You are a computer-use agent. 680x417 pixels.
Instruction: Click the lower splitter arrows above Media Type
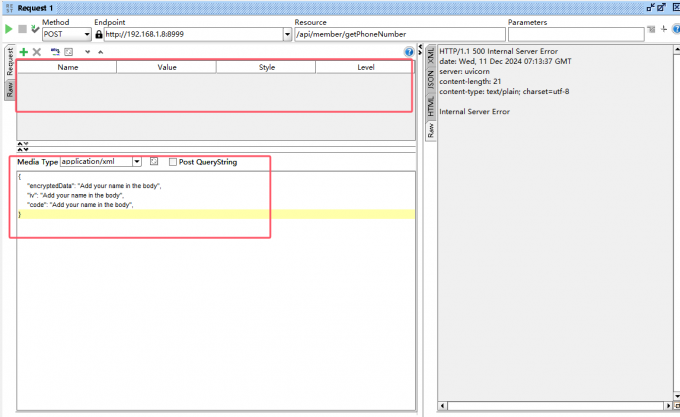(23, 149)
